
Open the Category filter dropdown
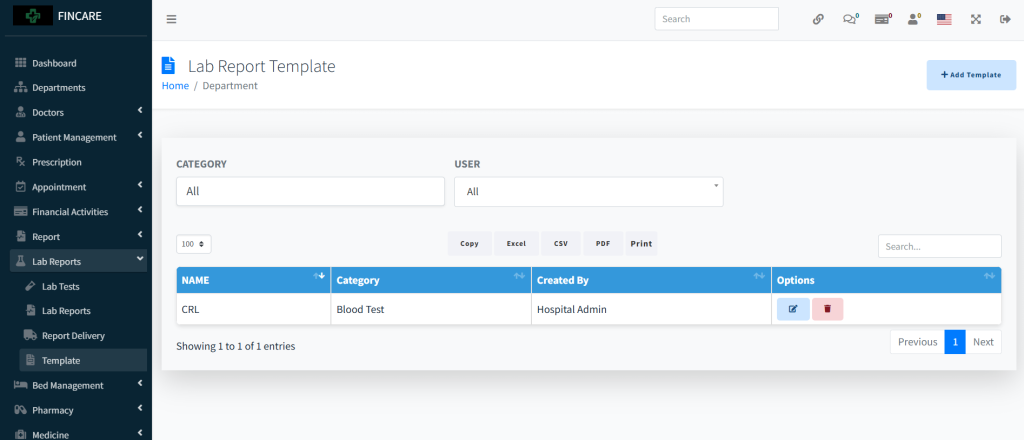pos(310,191)
